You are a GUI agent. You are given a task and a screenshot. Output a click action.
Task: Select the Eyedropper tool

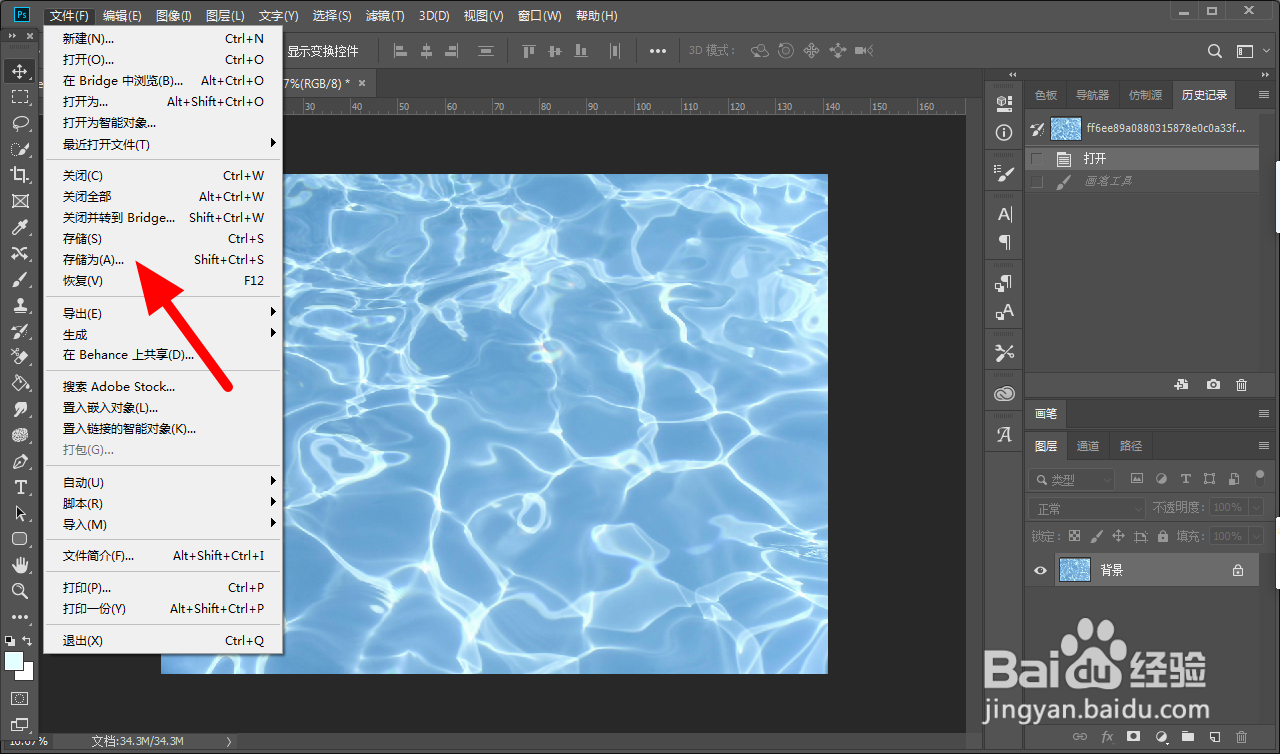[19, 227]
